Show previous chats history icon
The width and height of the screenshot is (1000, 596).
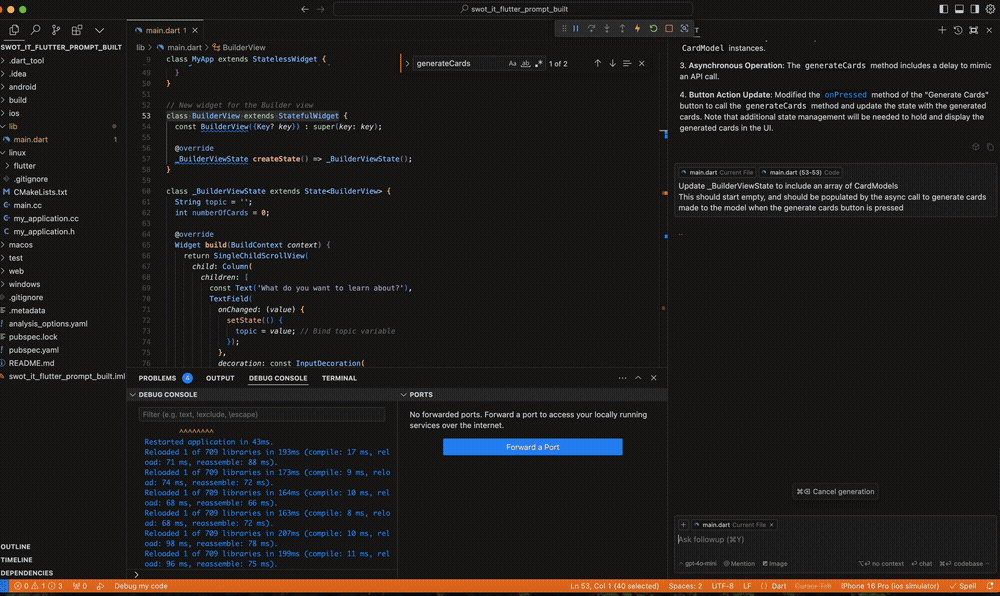point(958,30)
